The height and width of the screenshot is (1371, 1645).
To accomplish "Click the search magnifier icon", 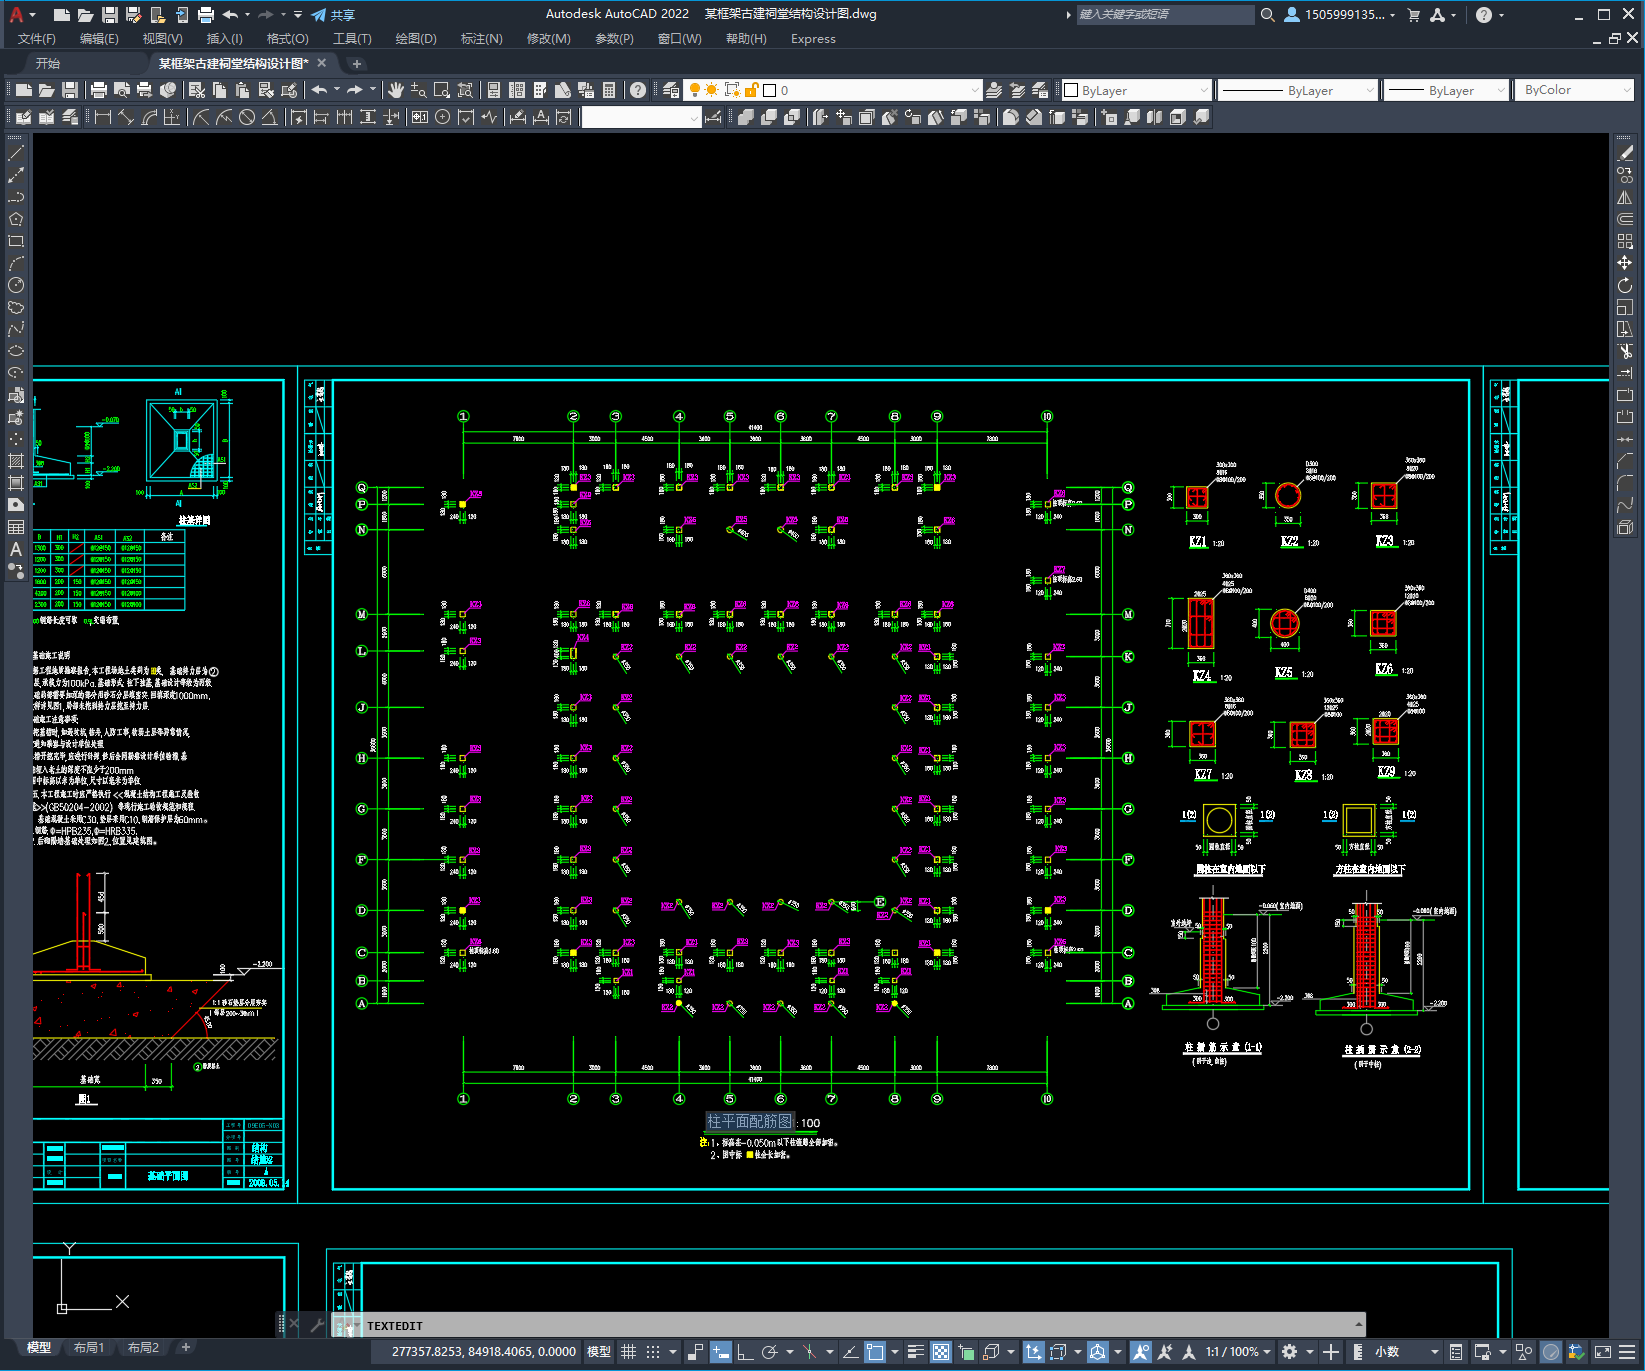I will 1267,15.
